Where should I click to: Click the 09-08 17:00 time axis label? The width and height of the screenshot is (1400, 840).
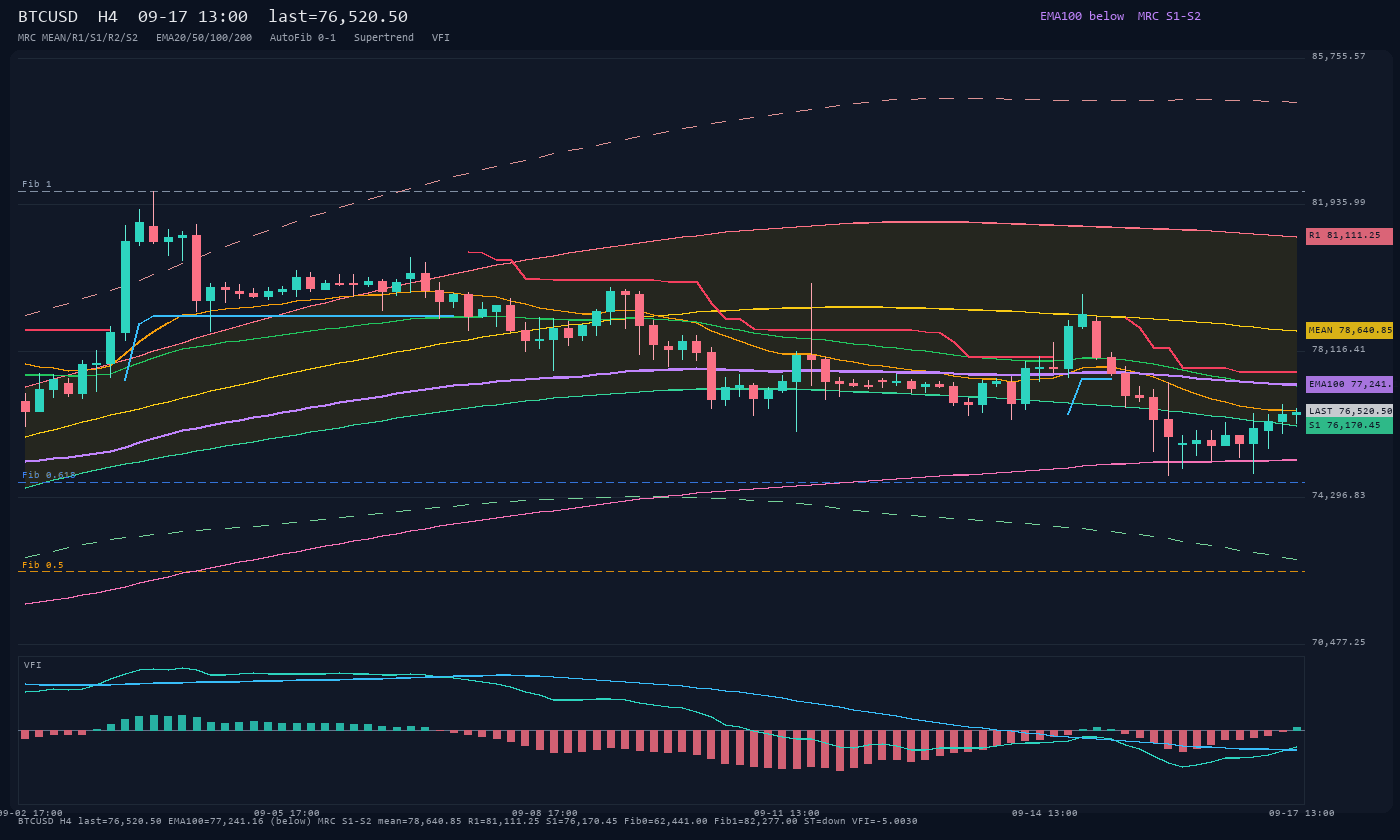[545, 813]
